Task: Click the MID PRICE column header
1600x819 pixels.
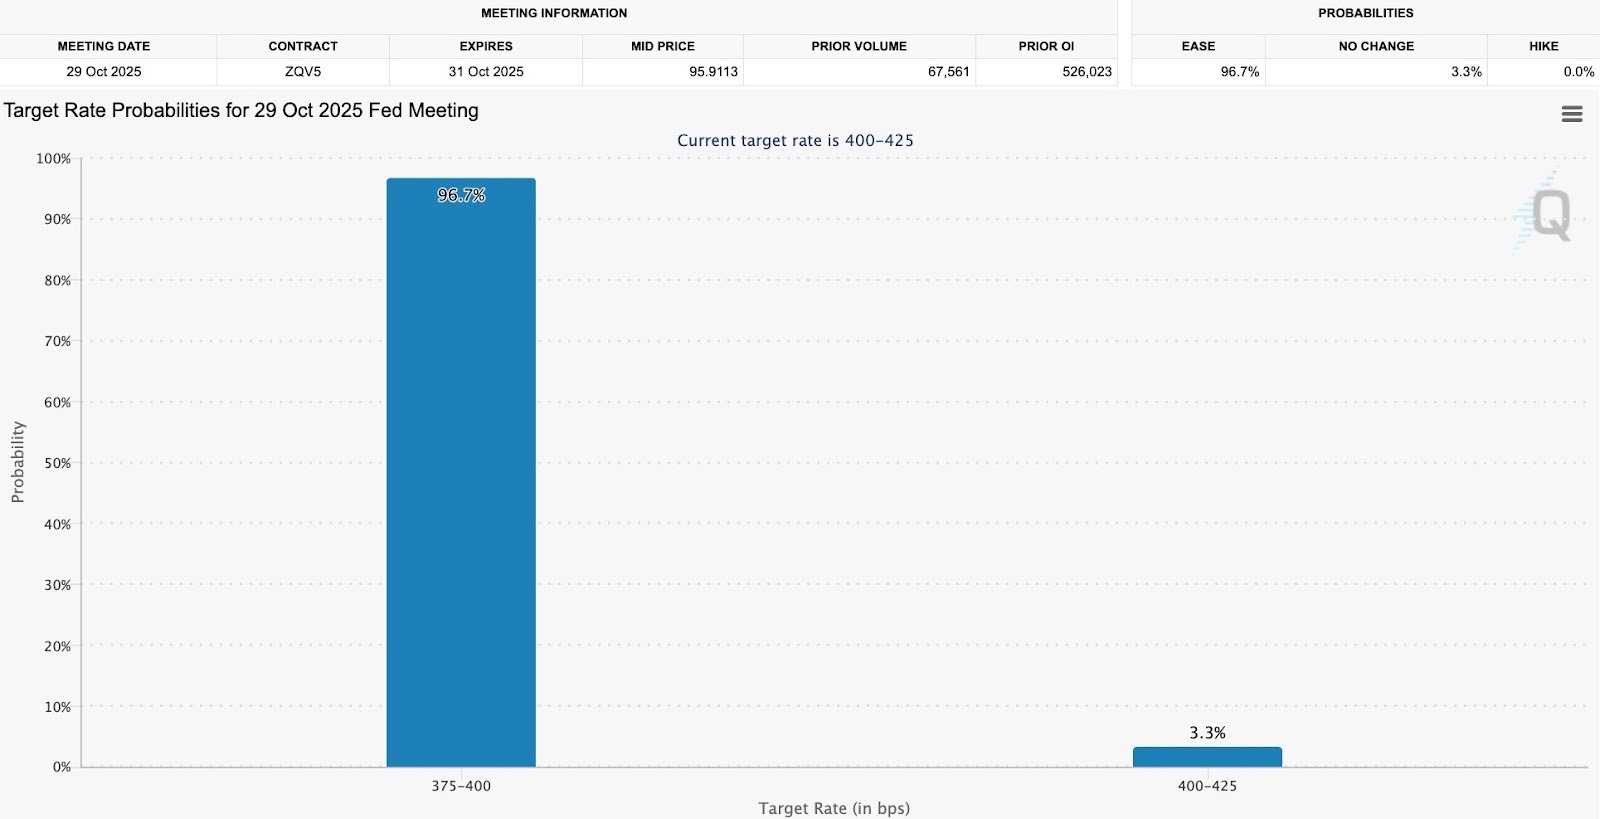Action: (x=662, y=46)
